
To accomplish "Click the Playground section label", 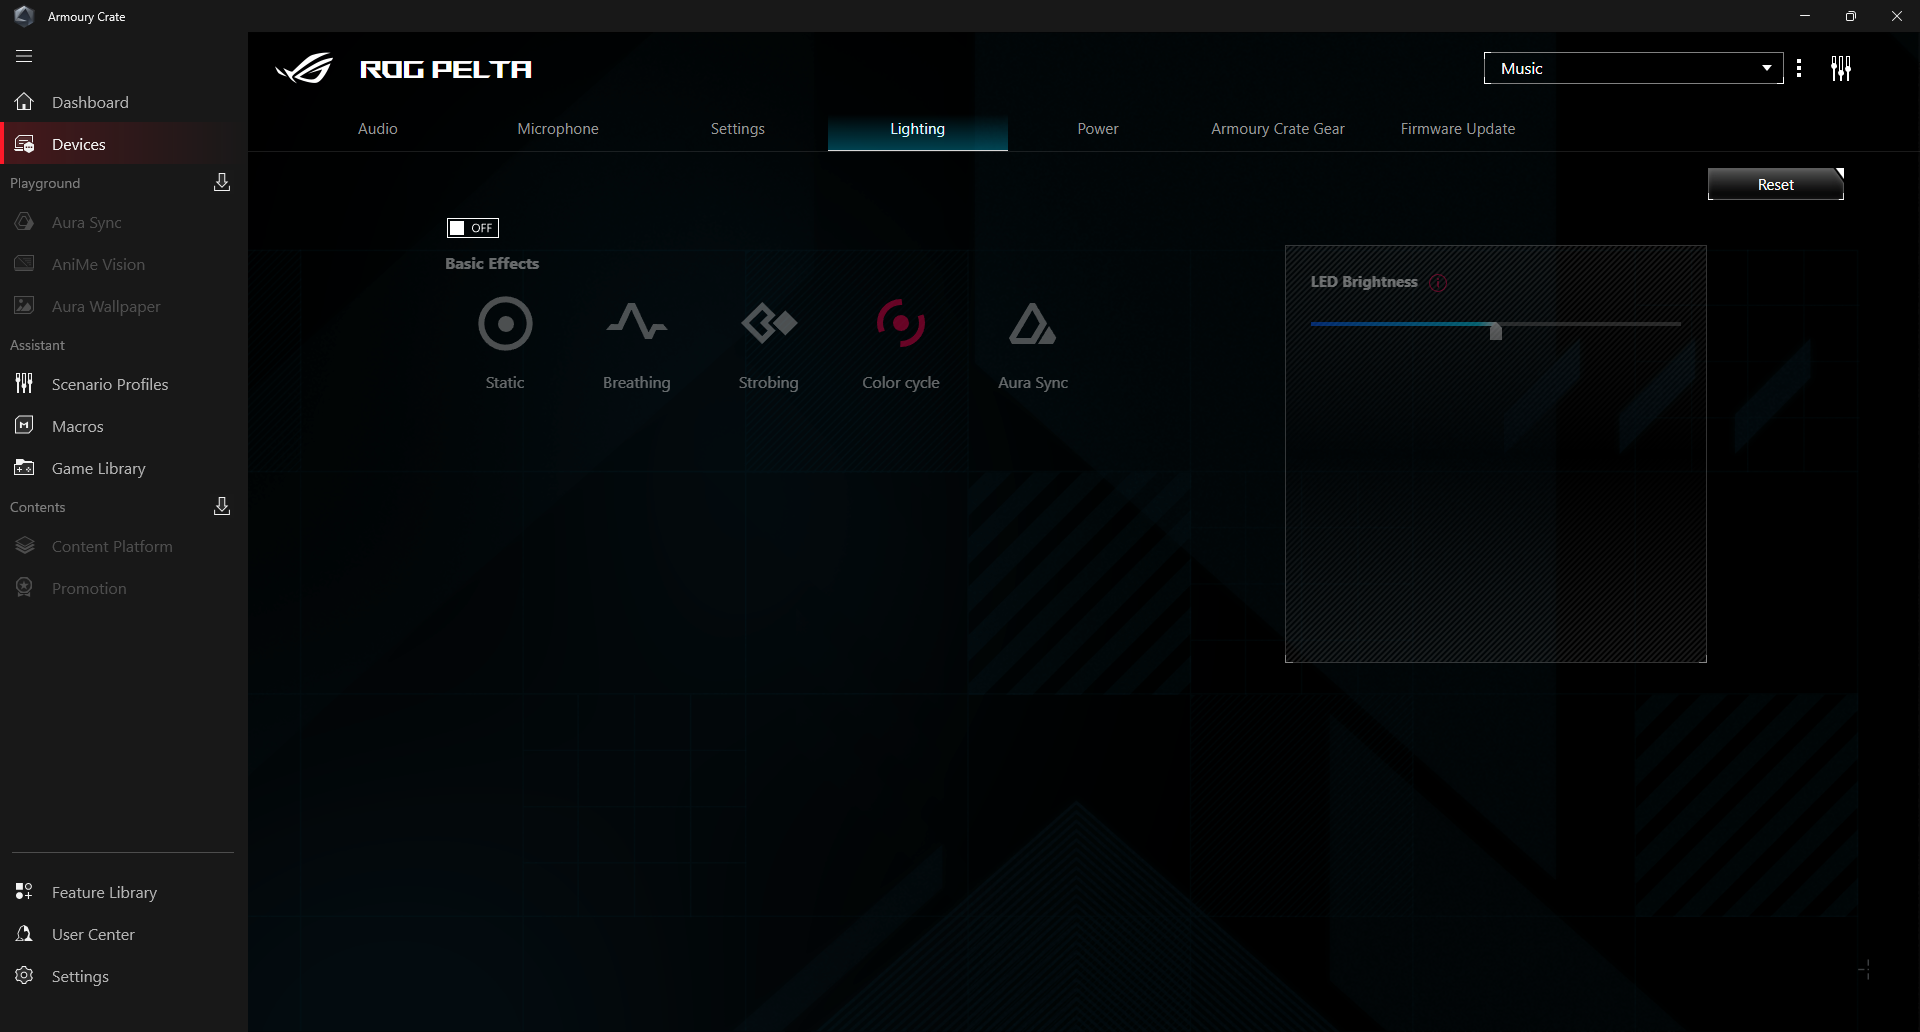I will click(x=45, y=183).
